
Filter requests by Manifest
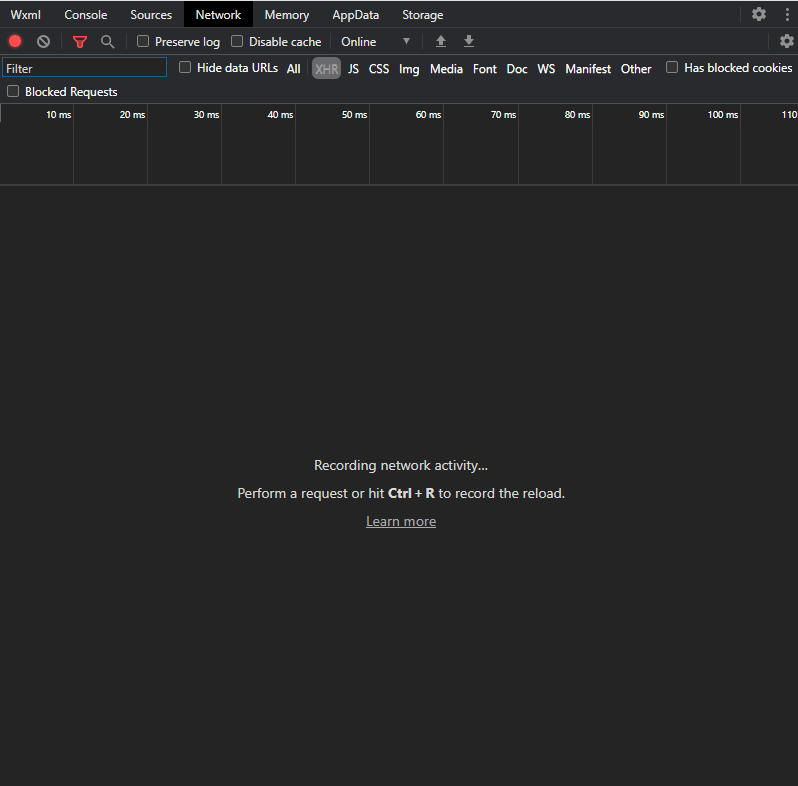[588, 69]
